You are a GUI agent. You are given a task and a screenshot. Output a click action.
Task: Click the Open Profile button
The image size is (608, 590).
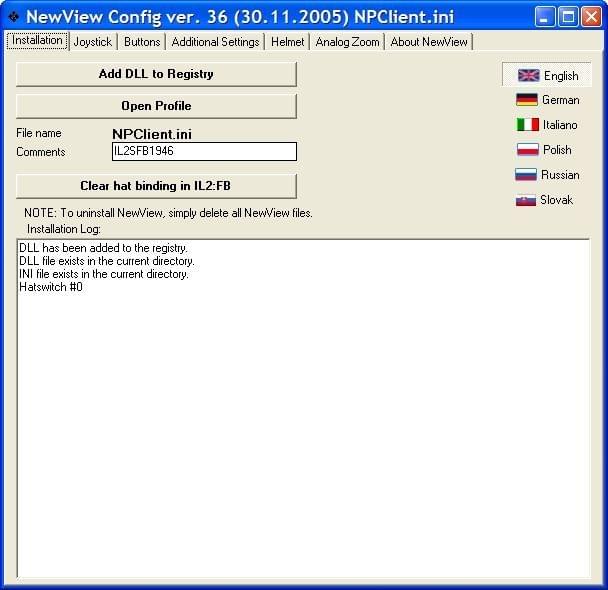point(156,106)
